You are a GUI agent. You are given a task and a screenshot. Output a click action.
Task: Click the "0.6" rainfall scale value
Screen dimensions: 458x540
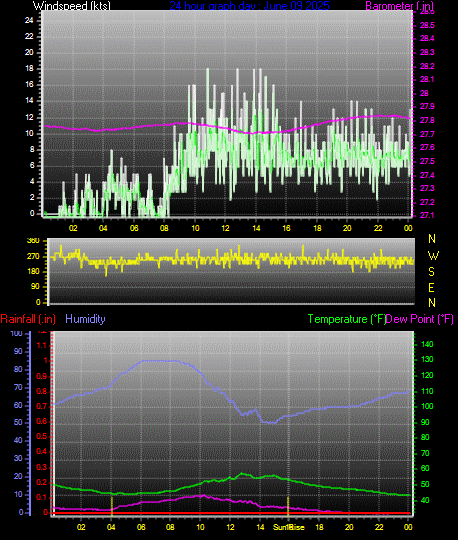coord(42,422)
